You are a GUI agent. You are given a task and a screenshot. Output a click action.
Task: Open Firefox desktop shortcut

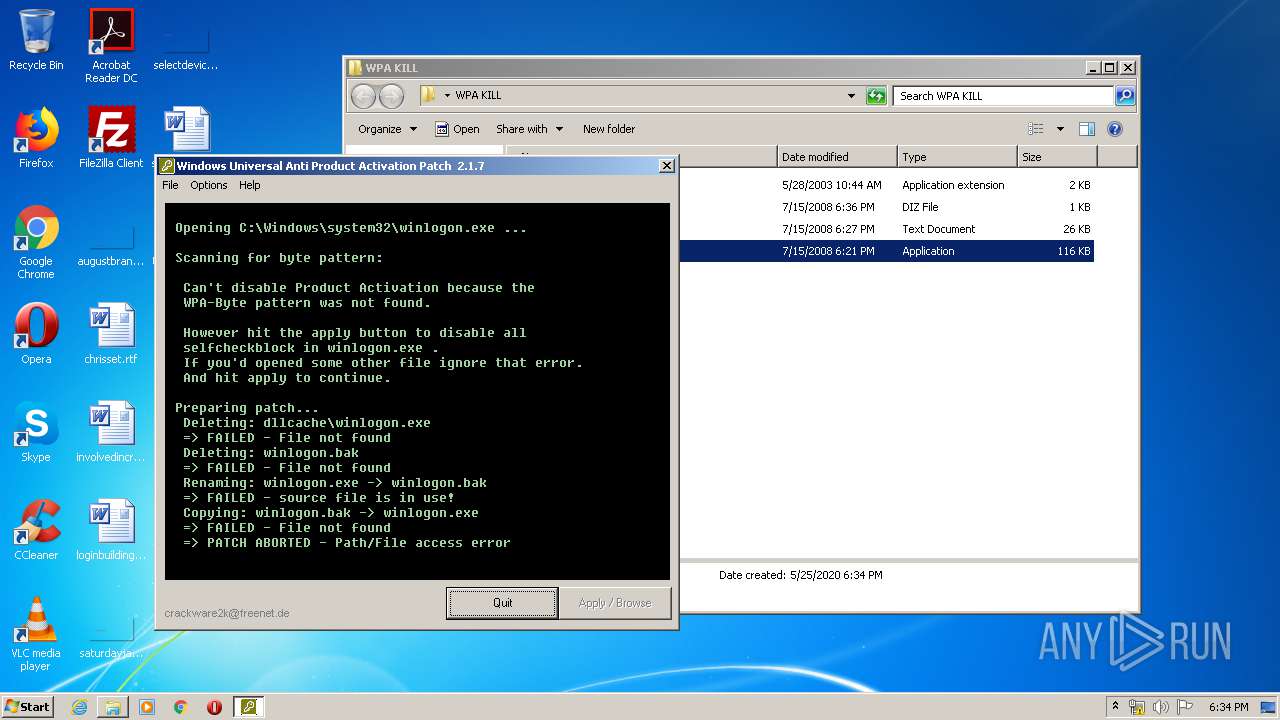[36, 138]
